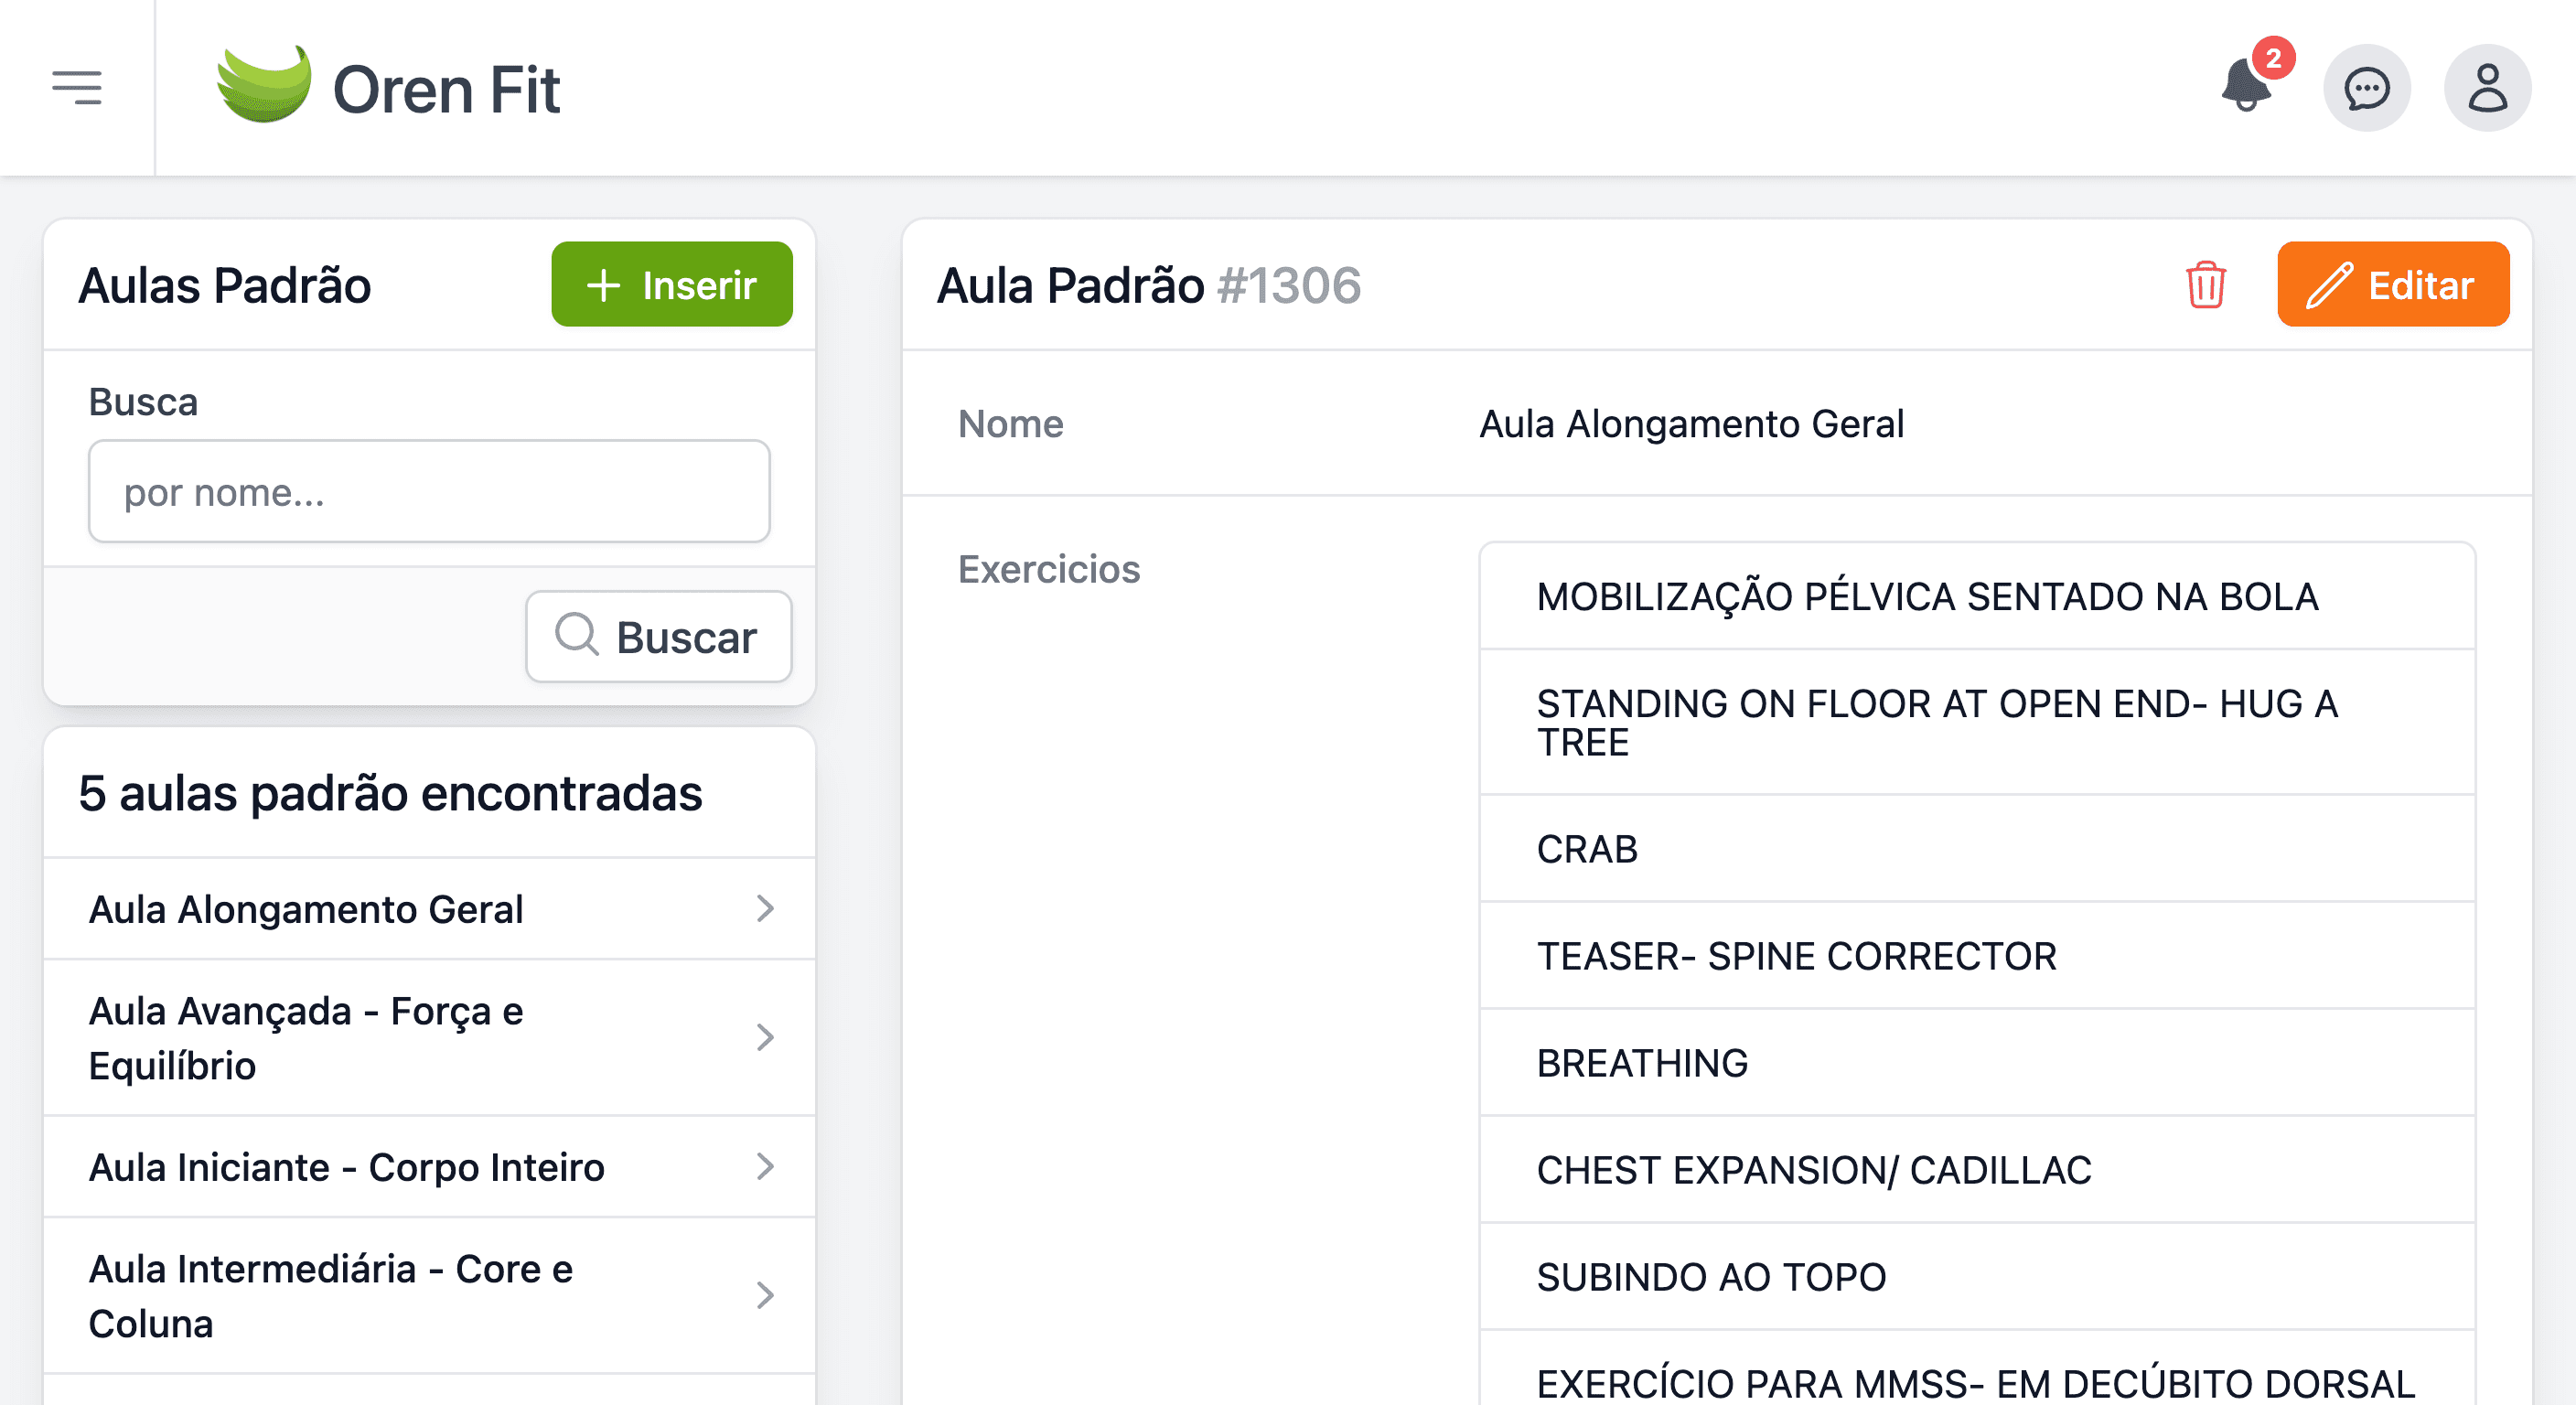
Task: Click chevron next to Aula Avançada
Action: pos(765,1038)
